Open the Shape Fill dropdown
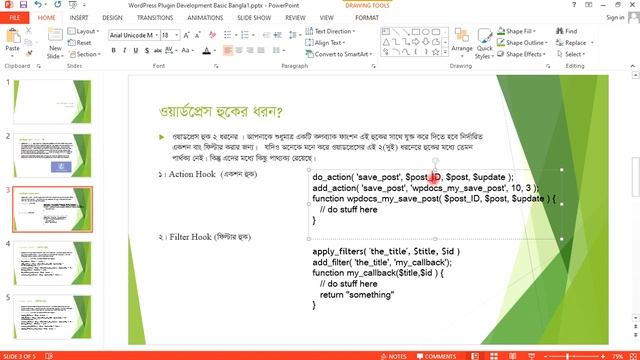This screenshot has height=360, width=640. pyautogui.click(x=517, y=31)
